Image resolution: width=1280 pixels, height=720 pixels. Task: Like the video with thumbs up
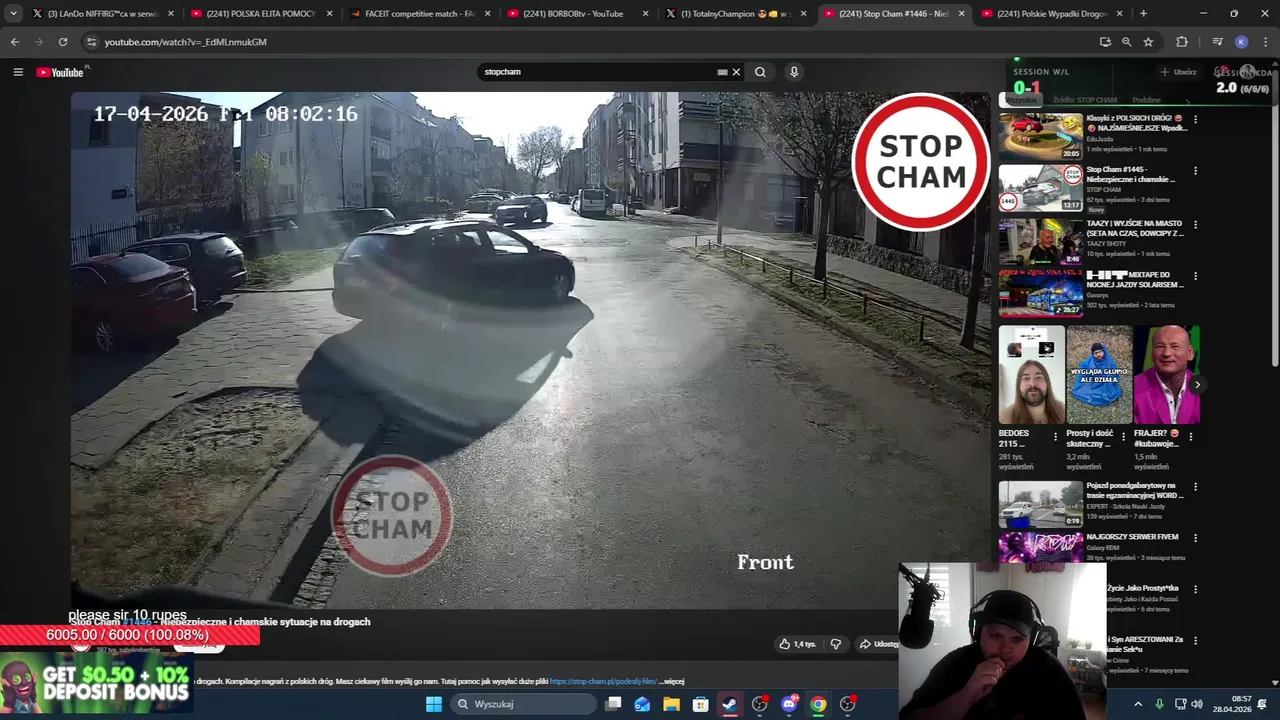click(797, 644)
